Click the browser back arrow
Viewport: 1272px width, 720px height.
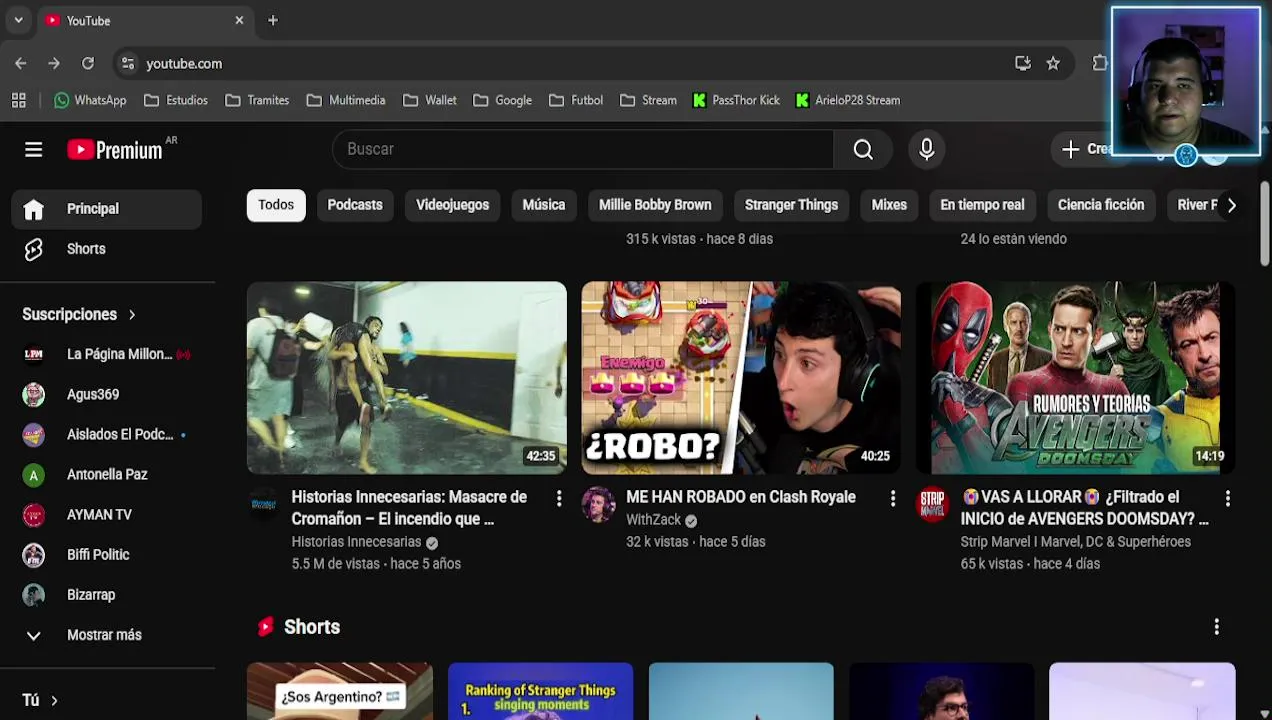pyautogui.click(x=21, y=63)
